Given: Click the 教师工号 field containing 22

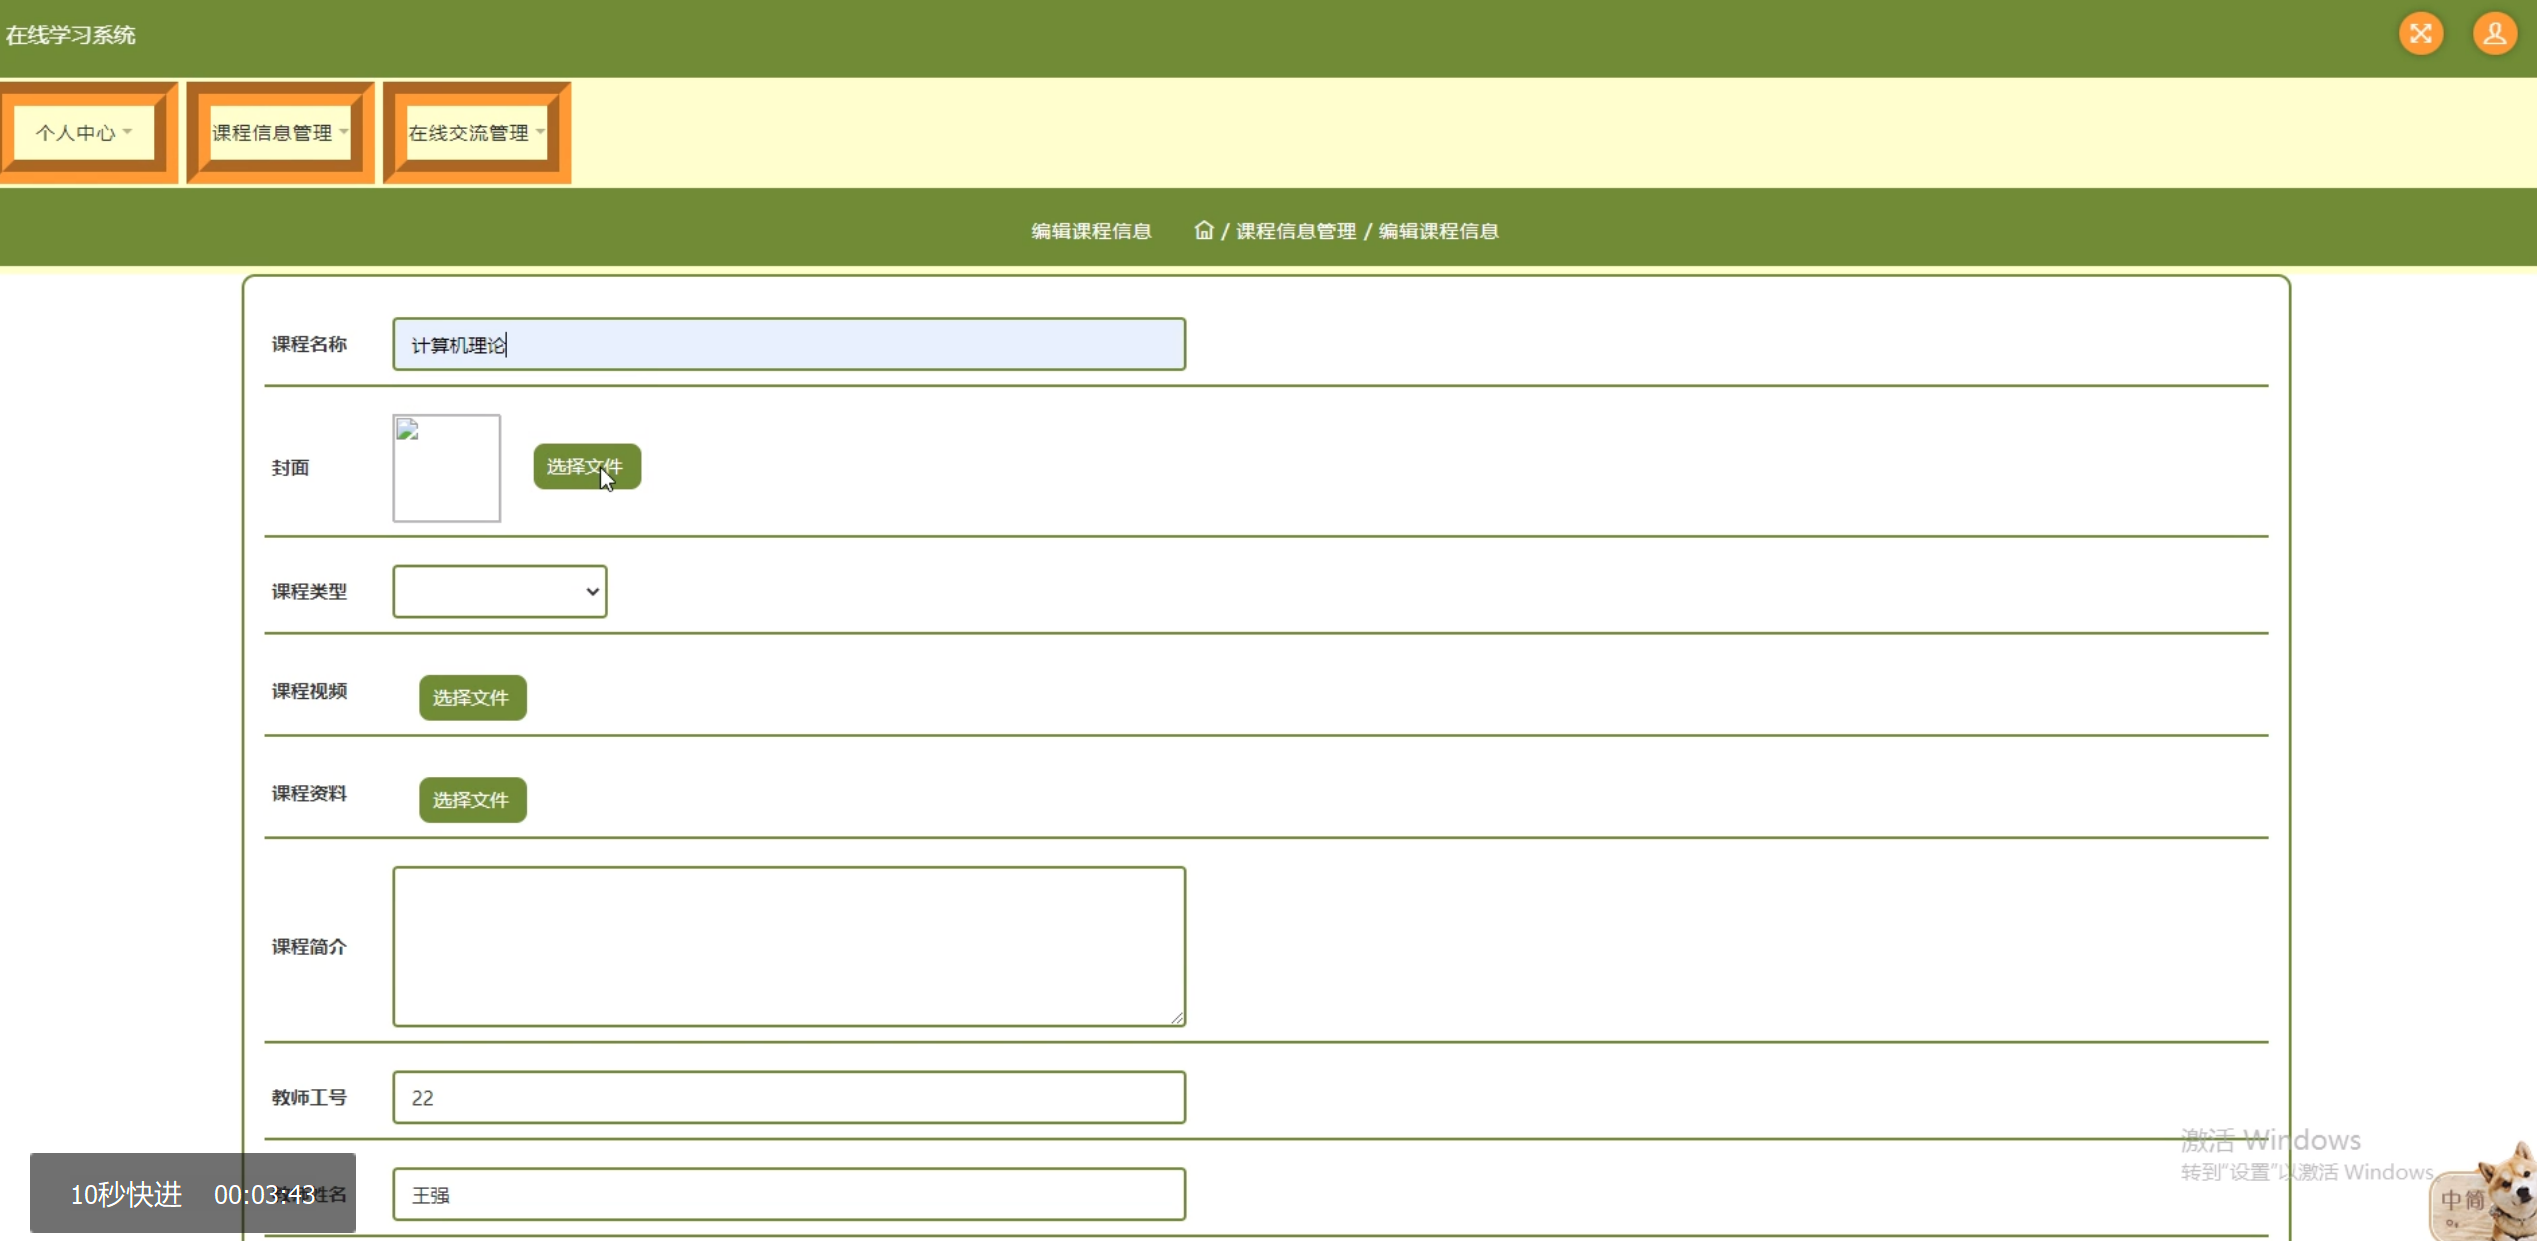Looking at the screenshot, I should [788, 1097].
